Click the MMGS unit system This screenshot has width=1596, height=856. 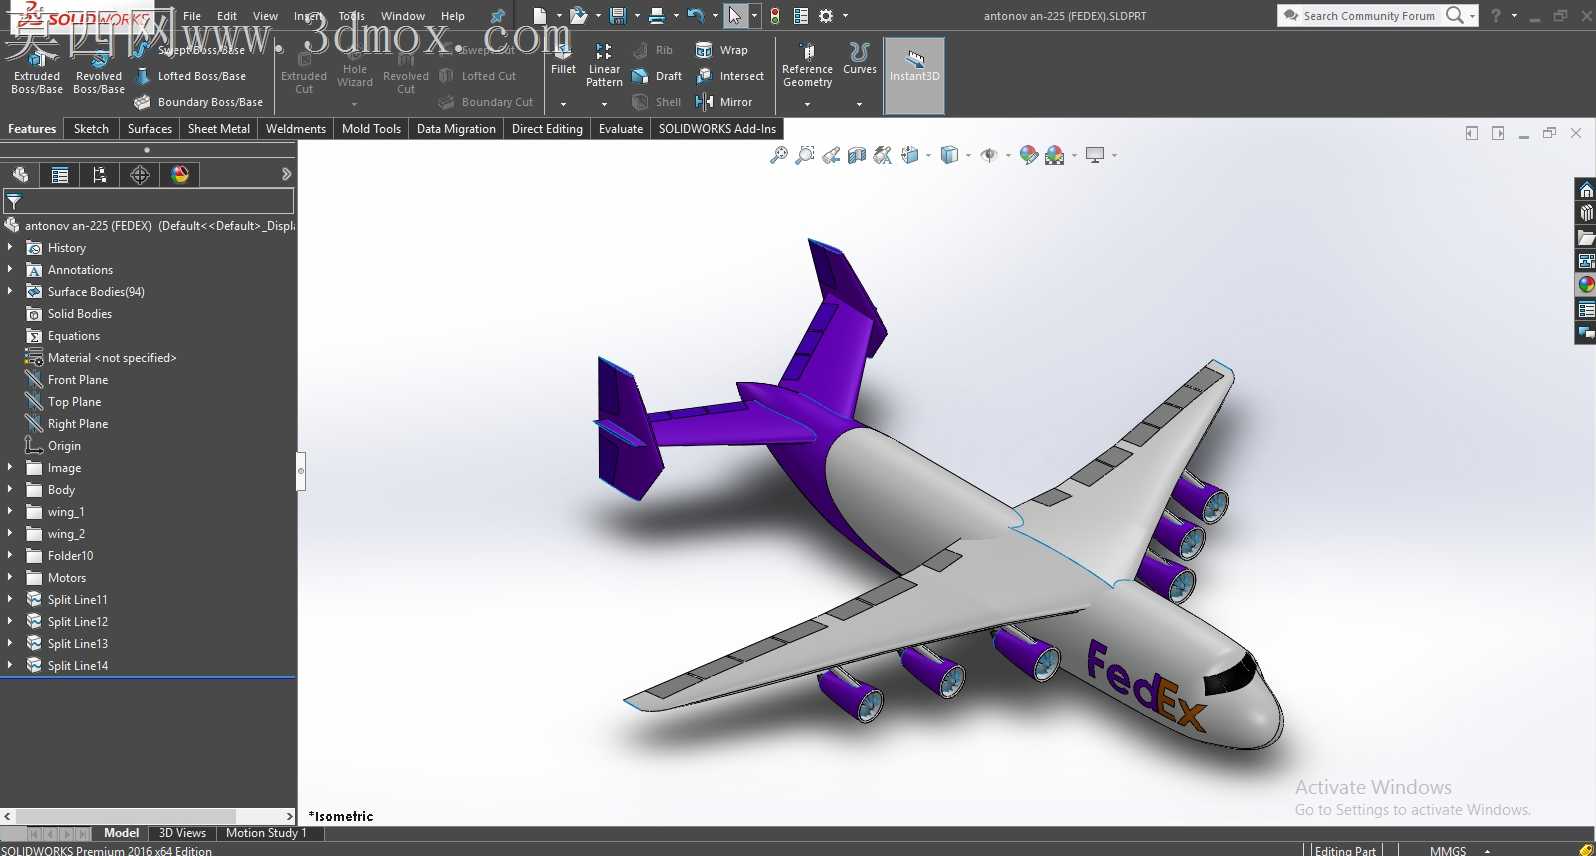click(x=1448, y=850)
